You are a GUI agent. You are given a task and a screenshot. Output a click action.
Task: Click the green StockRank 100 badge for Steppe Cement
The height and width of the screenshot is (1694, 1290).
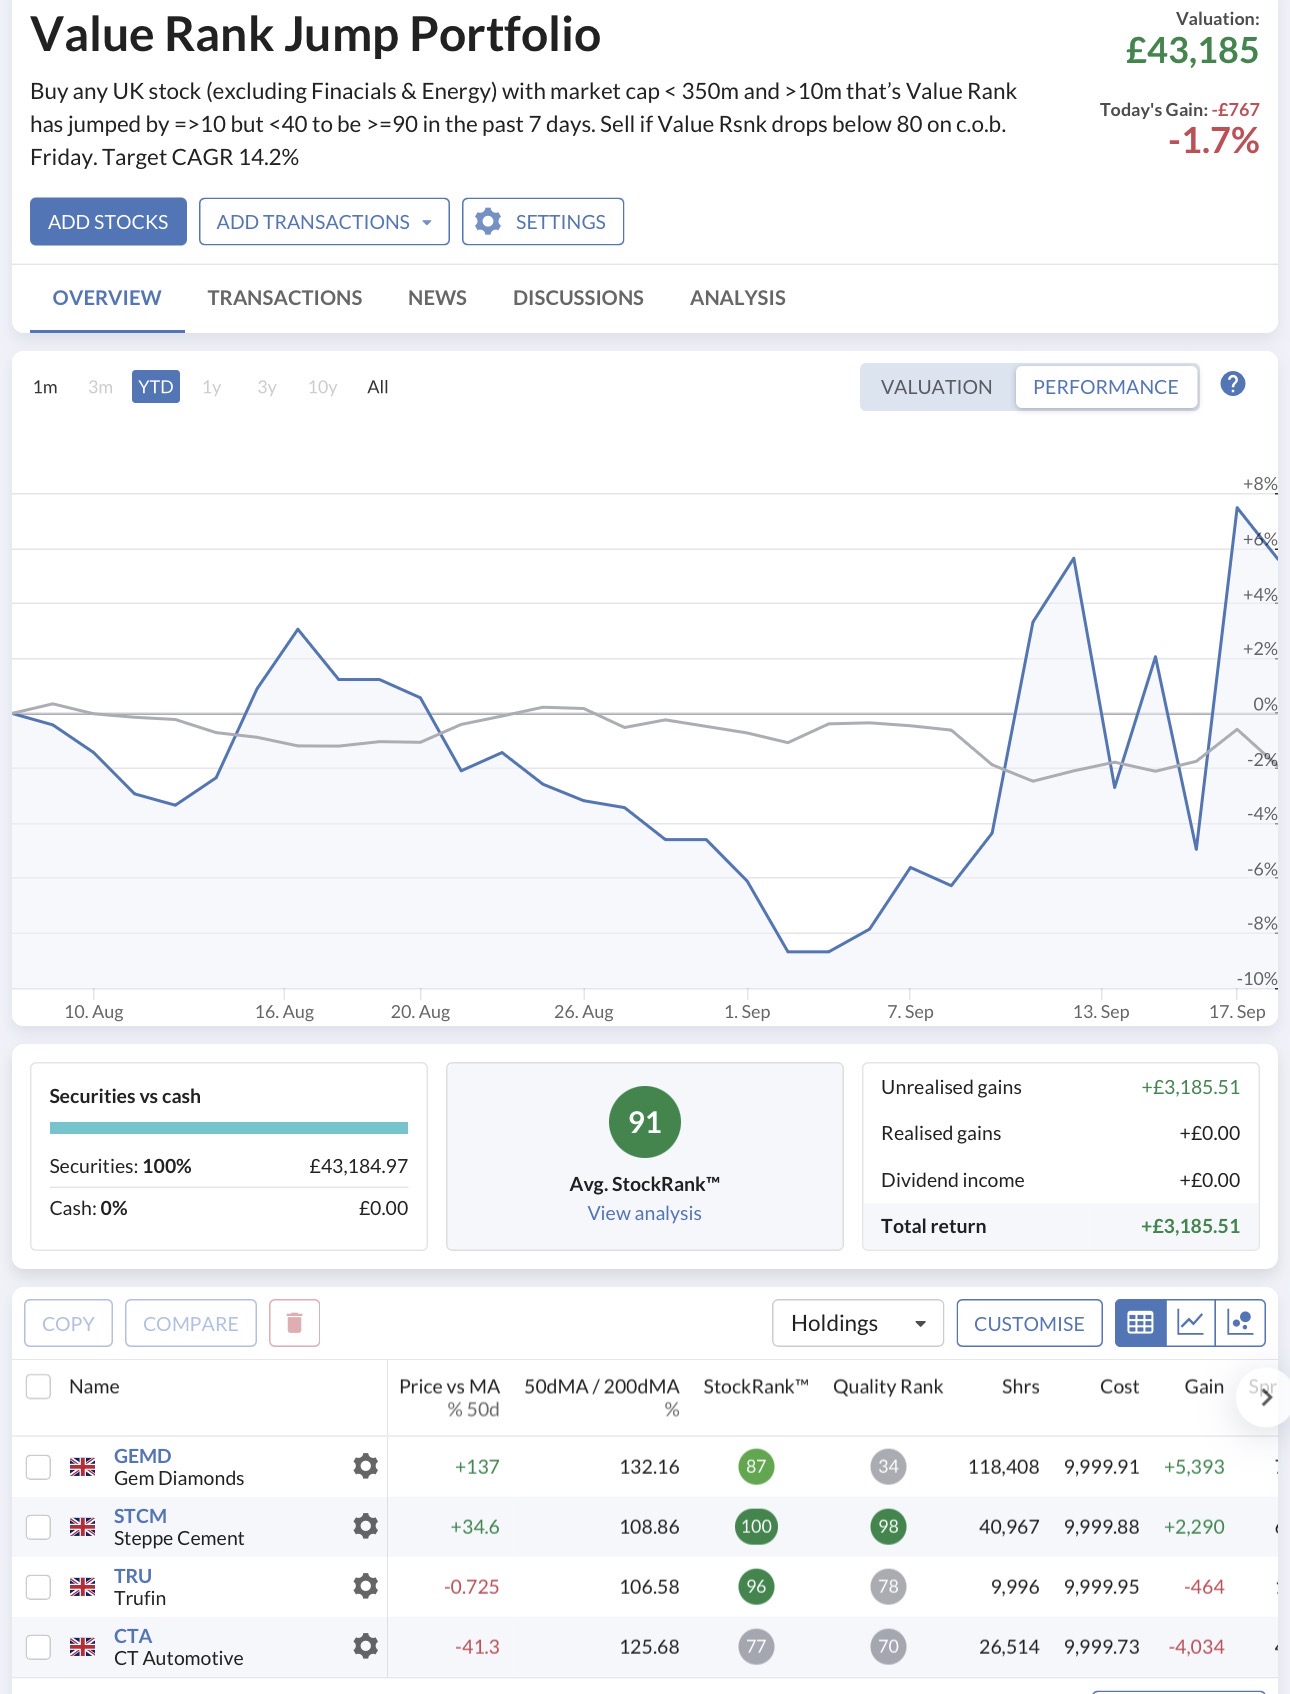tap(756, 1526)
